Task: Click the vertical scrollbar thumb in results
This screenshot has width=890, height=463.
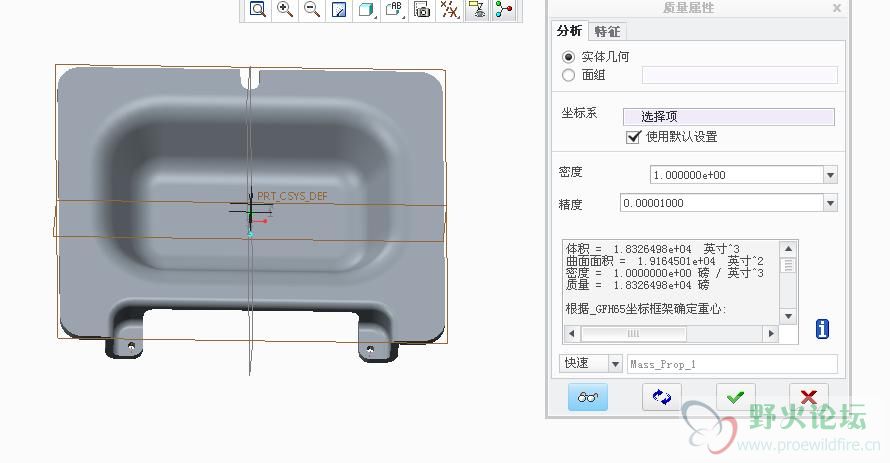Action: (788, 265)
